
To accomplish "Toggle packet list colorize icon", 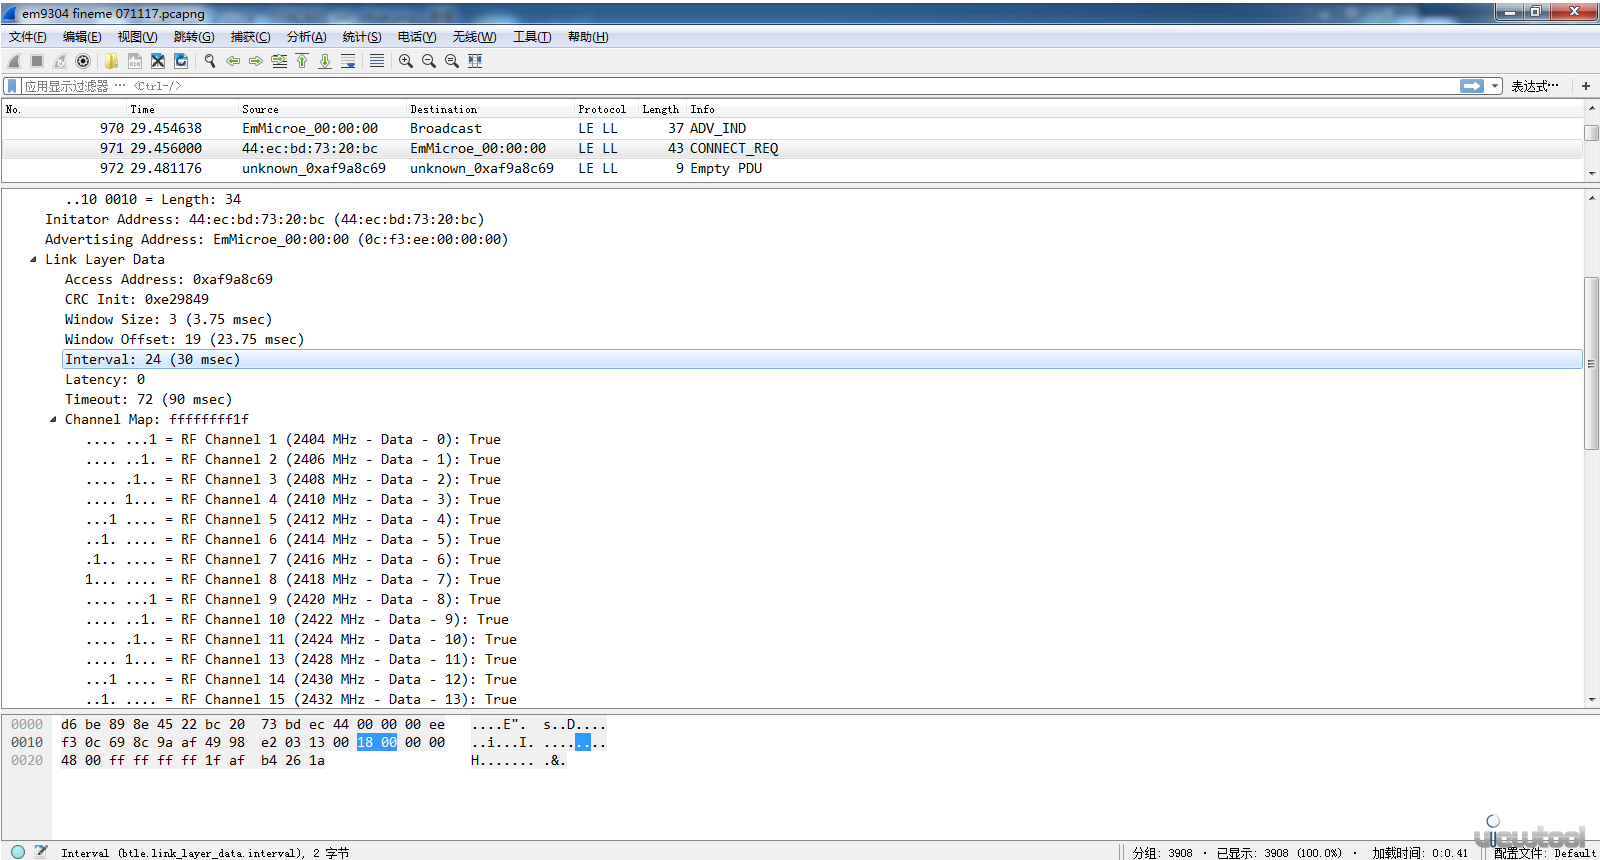I will (x=377, y=61).
